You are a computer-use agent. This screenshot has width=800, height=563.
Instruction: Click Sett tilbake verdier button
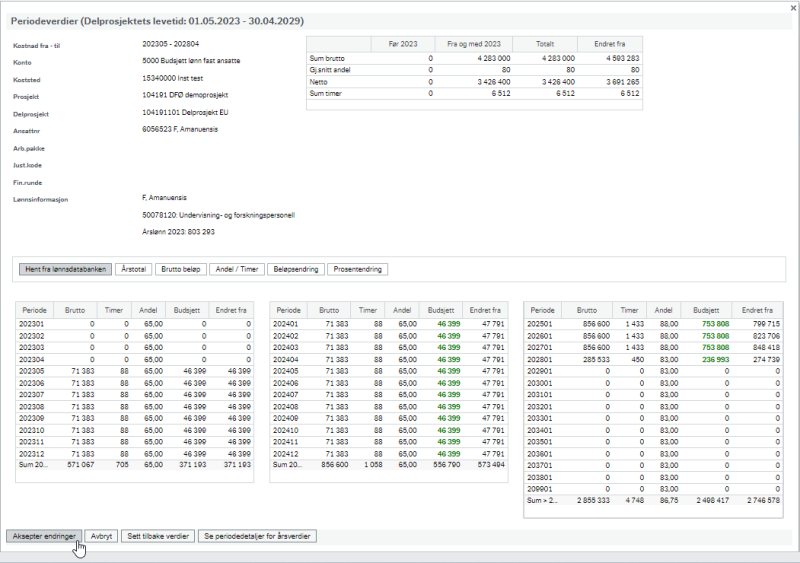[x=158, y=536]
